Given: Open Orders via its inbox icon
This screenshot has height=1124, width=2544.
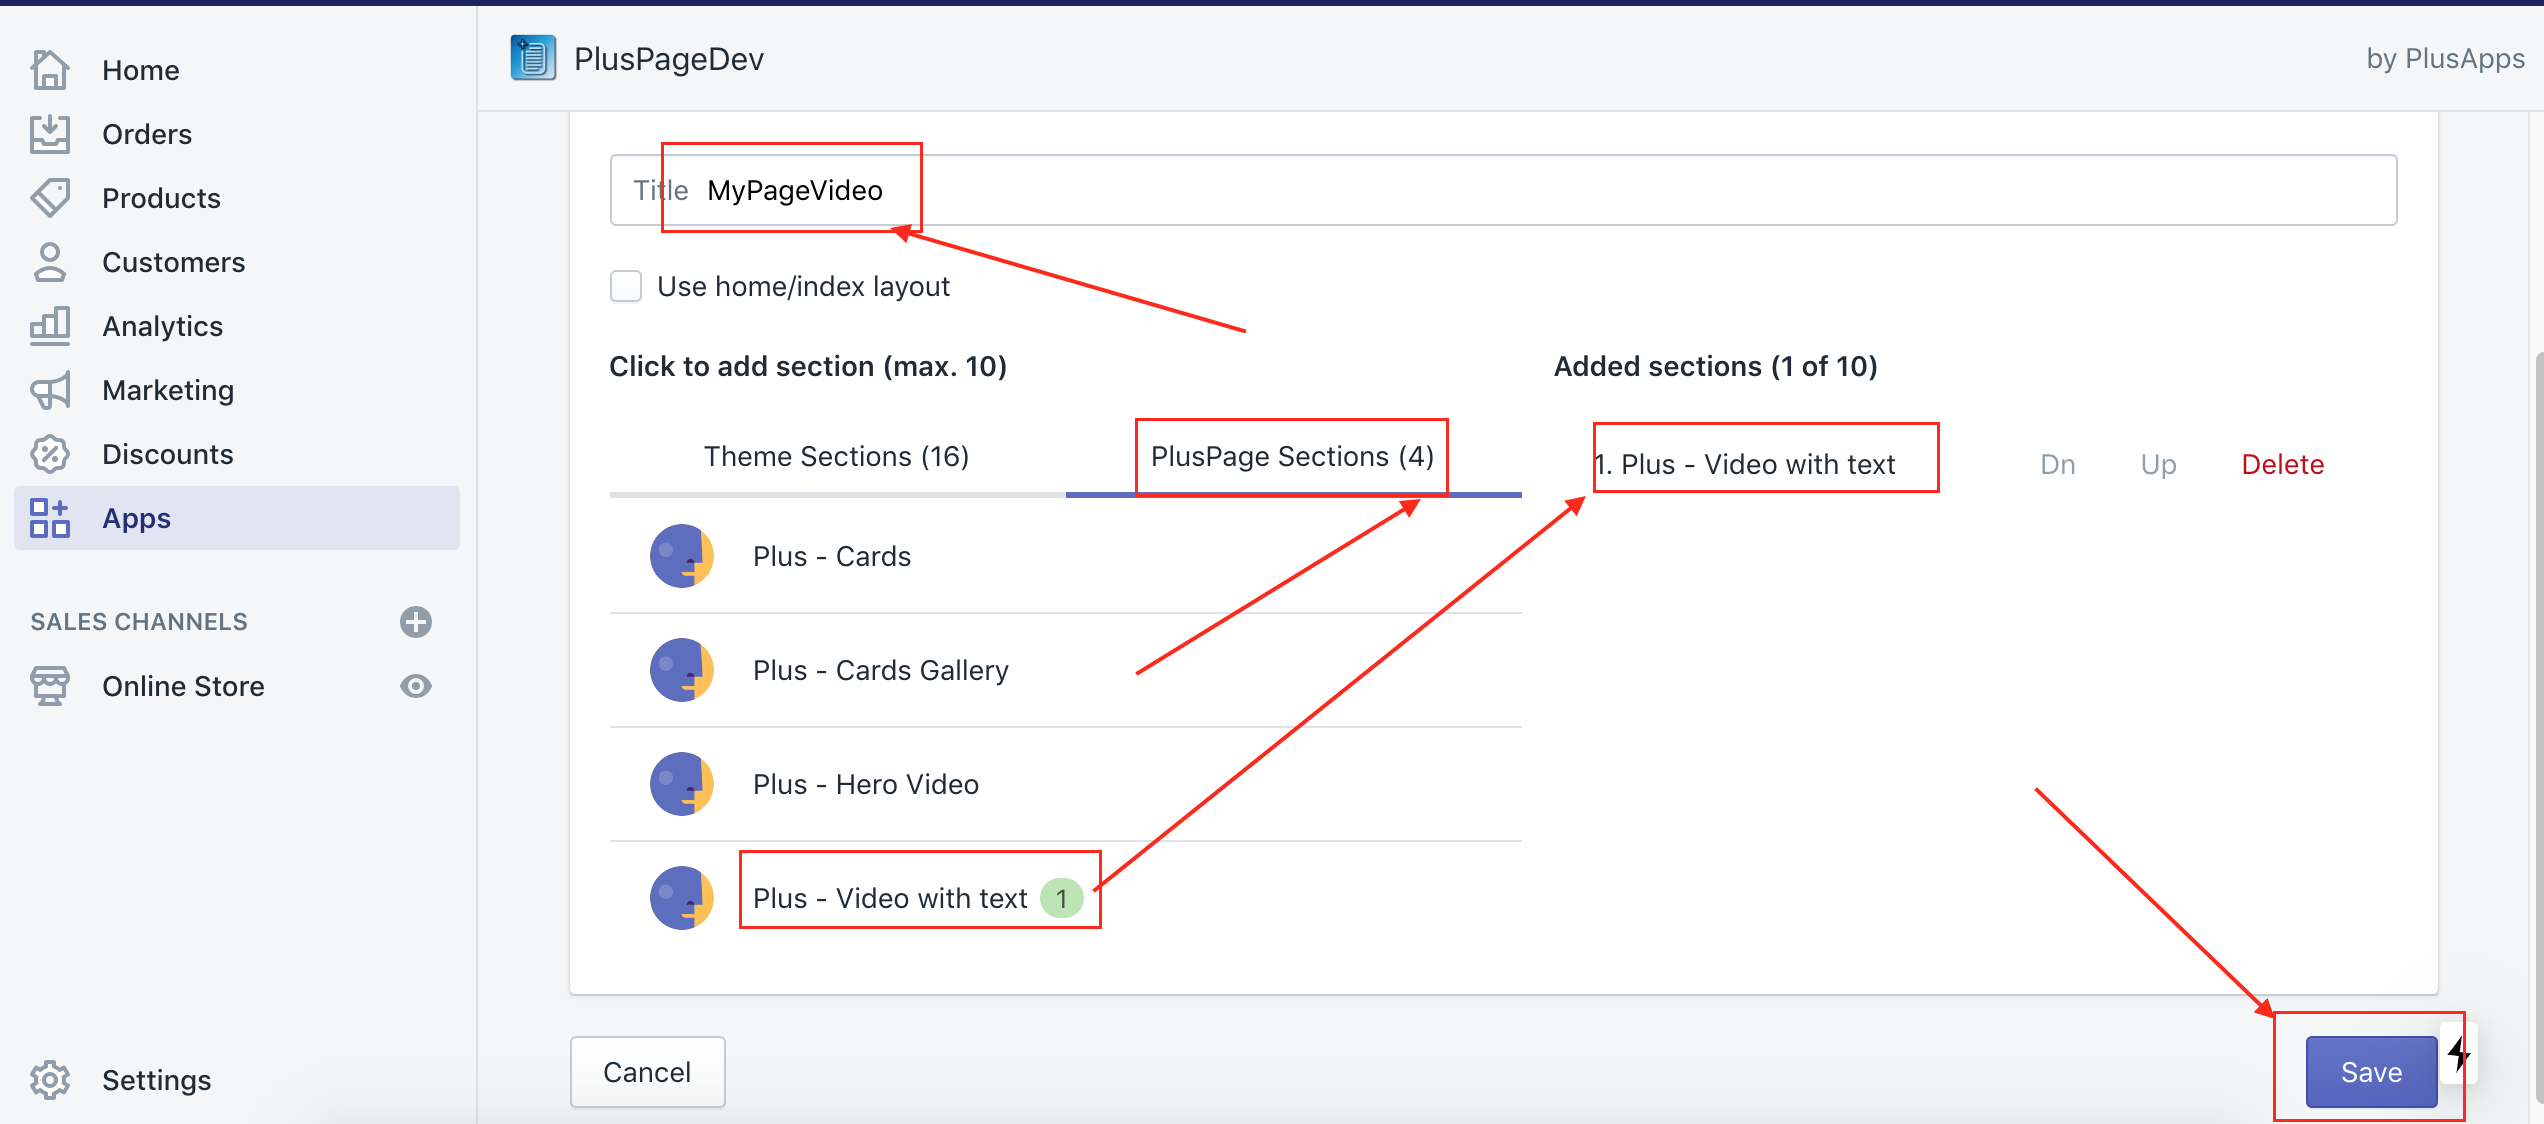Looking at the screenshot, I should (x=49, y=134).
